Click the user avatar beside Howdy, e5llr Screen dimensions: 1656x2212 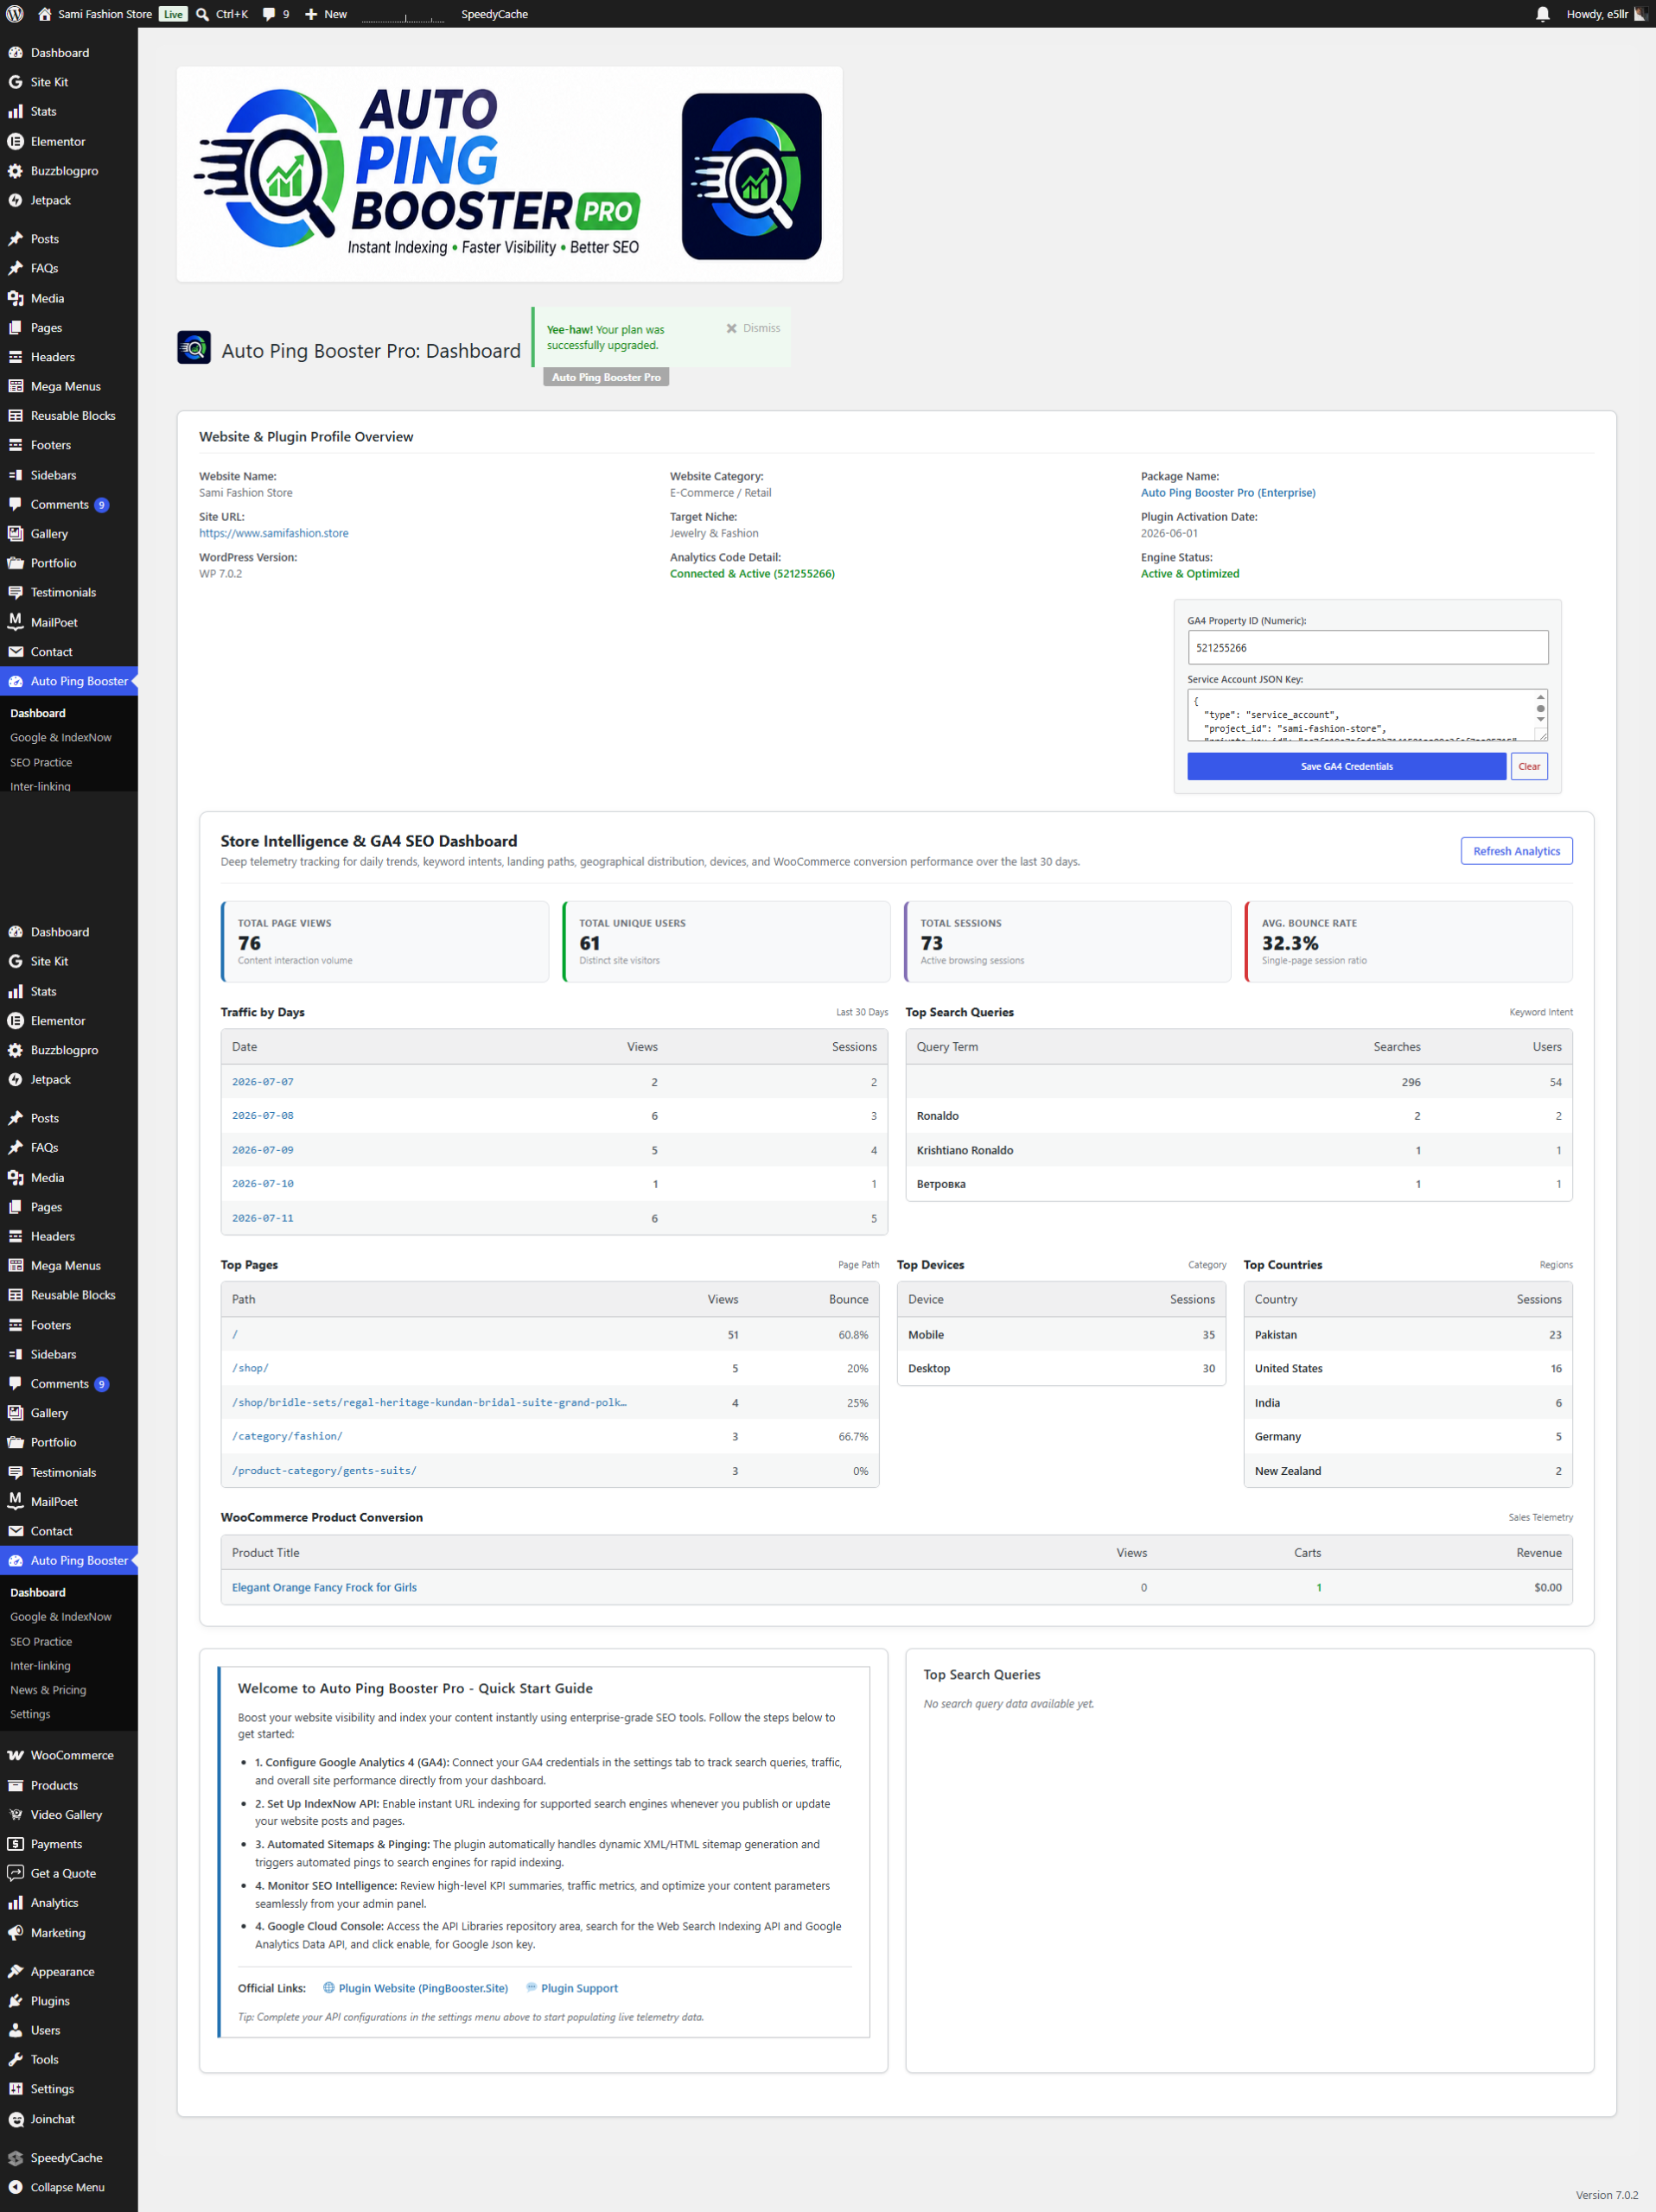point(1641,14)
